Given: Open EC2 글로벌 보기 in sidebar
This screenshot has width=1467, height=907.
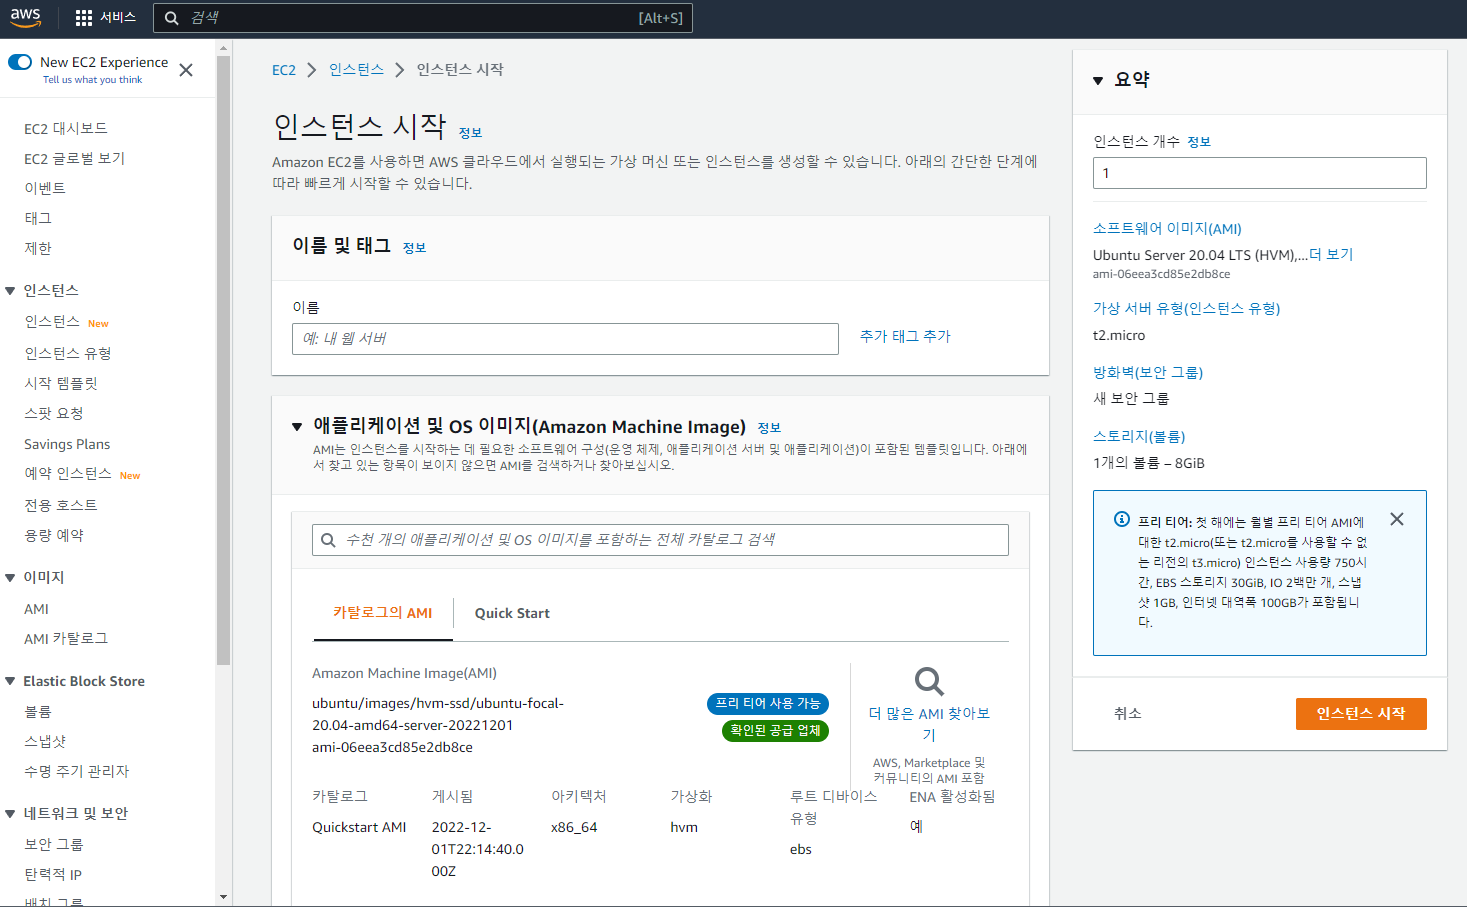Looking at the screenshot, I should [x=75, y=159].
